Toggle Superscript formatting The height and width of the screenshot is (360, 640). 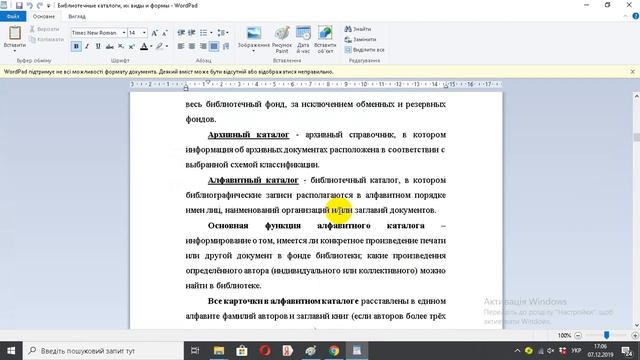click(x=131, y=46)
